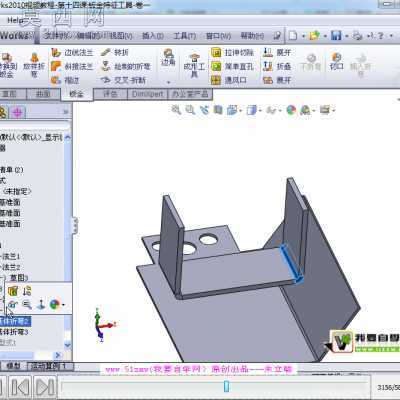Open the Edit Appearance color-ball dropdown in view toolbar
Image resolution: width=400 pixels, height=400 pixels.
click(x=291, y=110)
